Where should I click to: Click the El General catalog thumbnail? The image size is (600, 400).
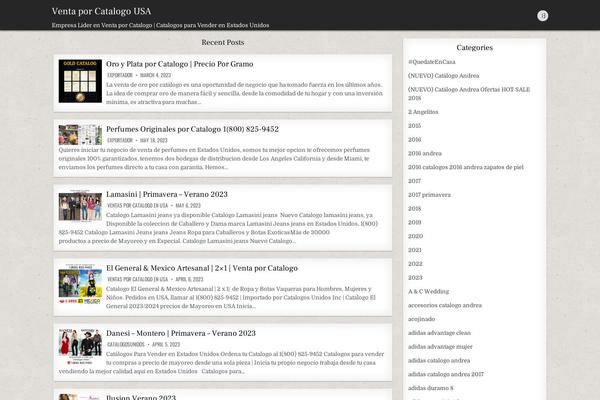coord(80,284)
